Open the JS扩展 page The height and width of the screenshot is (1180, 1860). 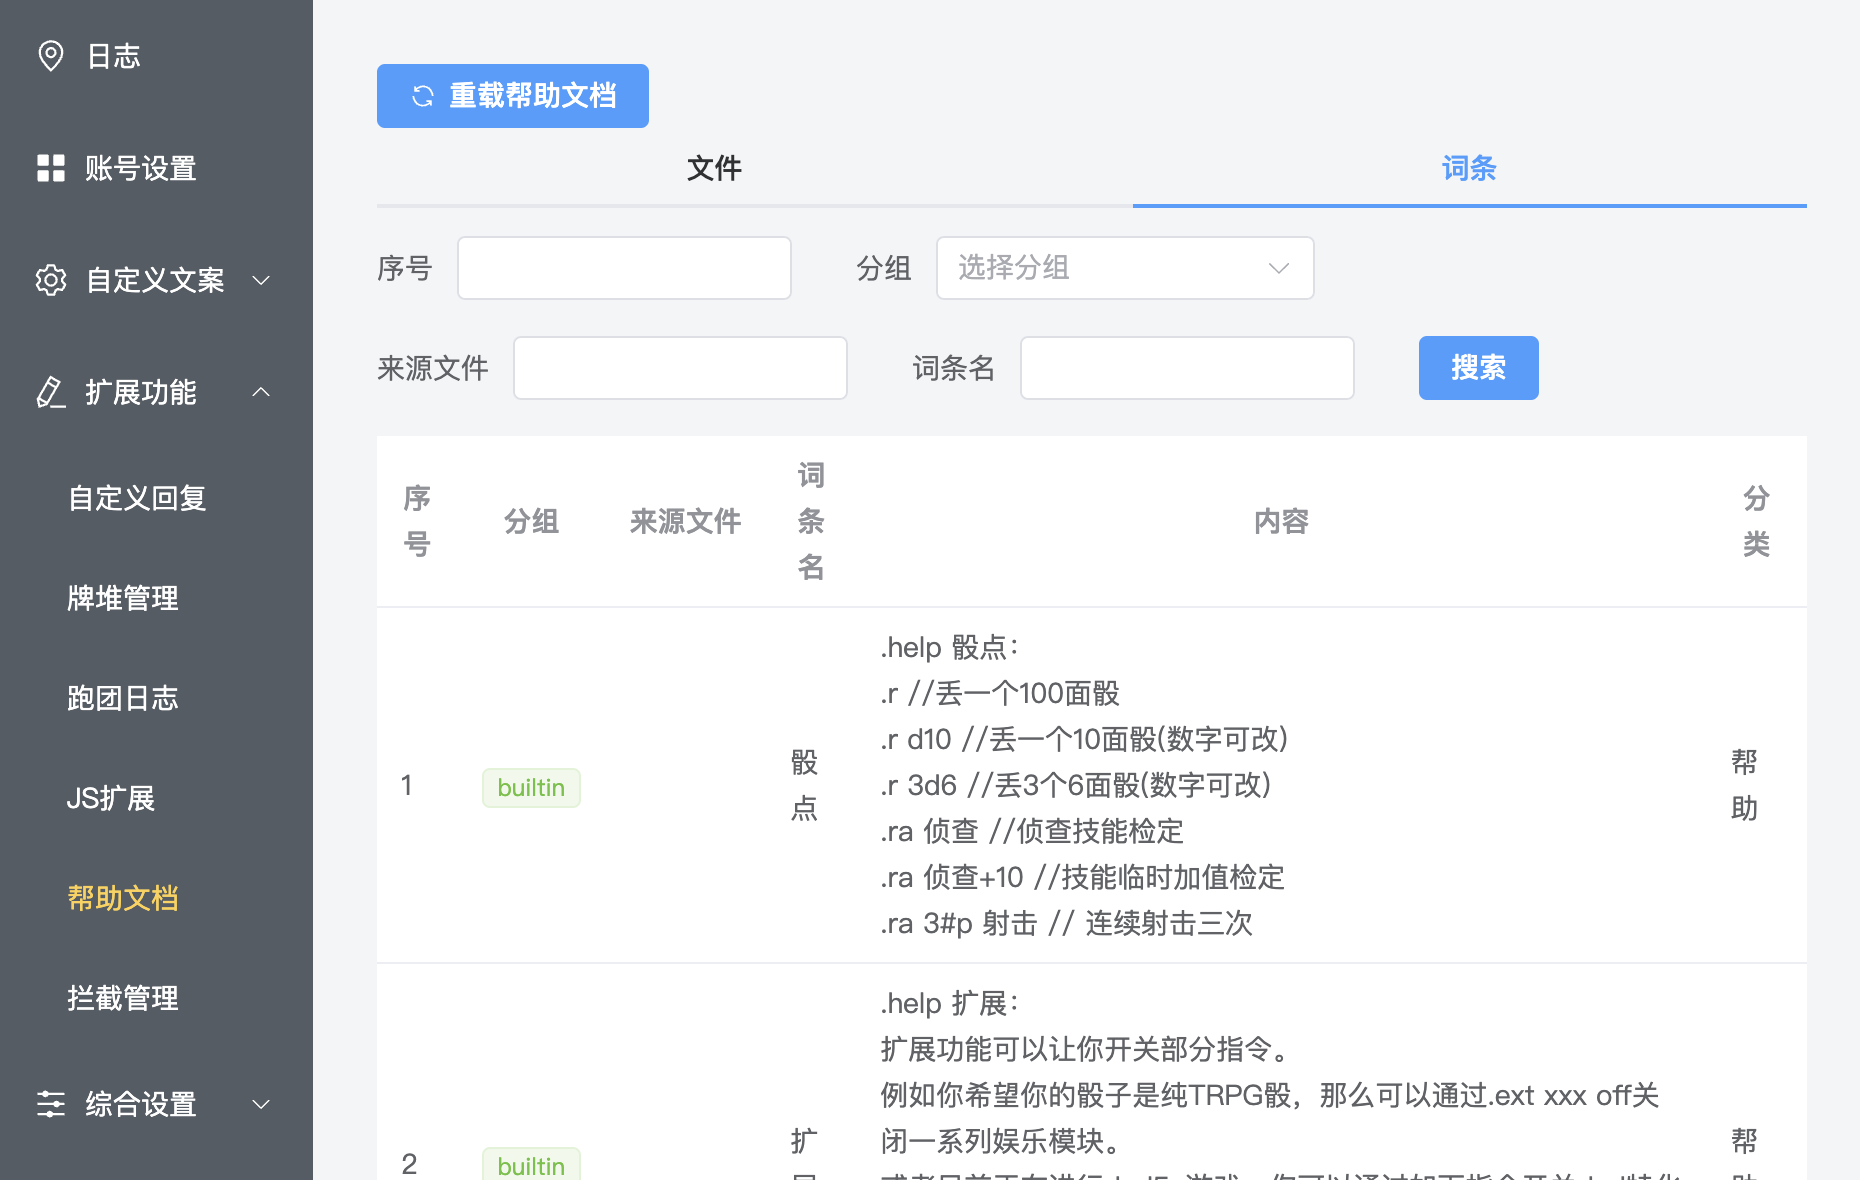click(x=111, y=798)
